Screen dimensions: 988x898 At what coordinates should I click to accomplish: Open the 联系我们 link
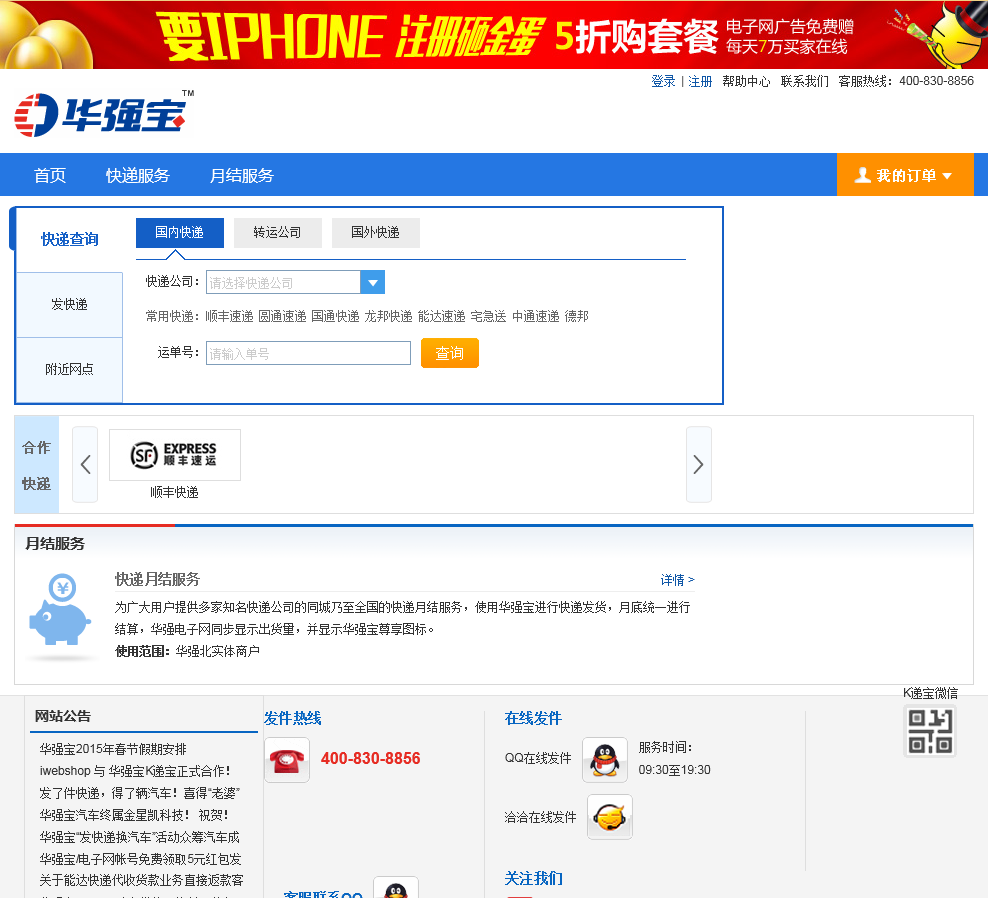coord(805,81)
